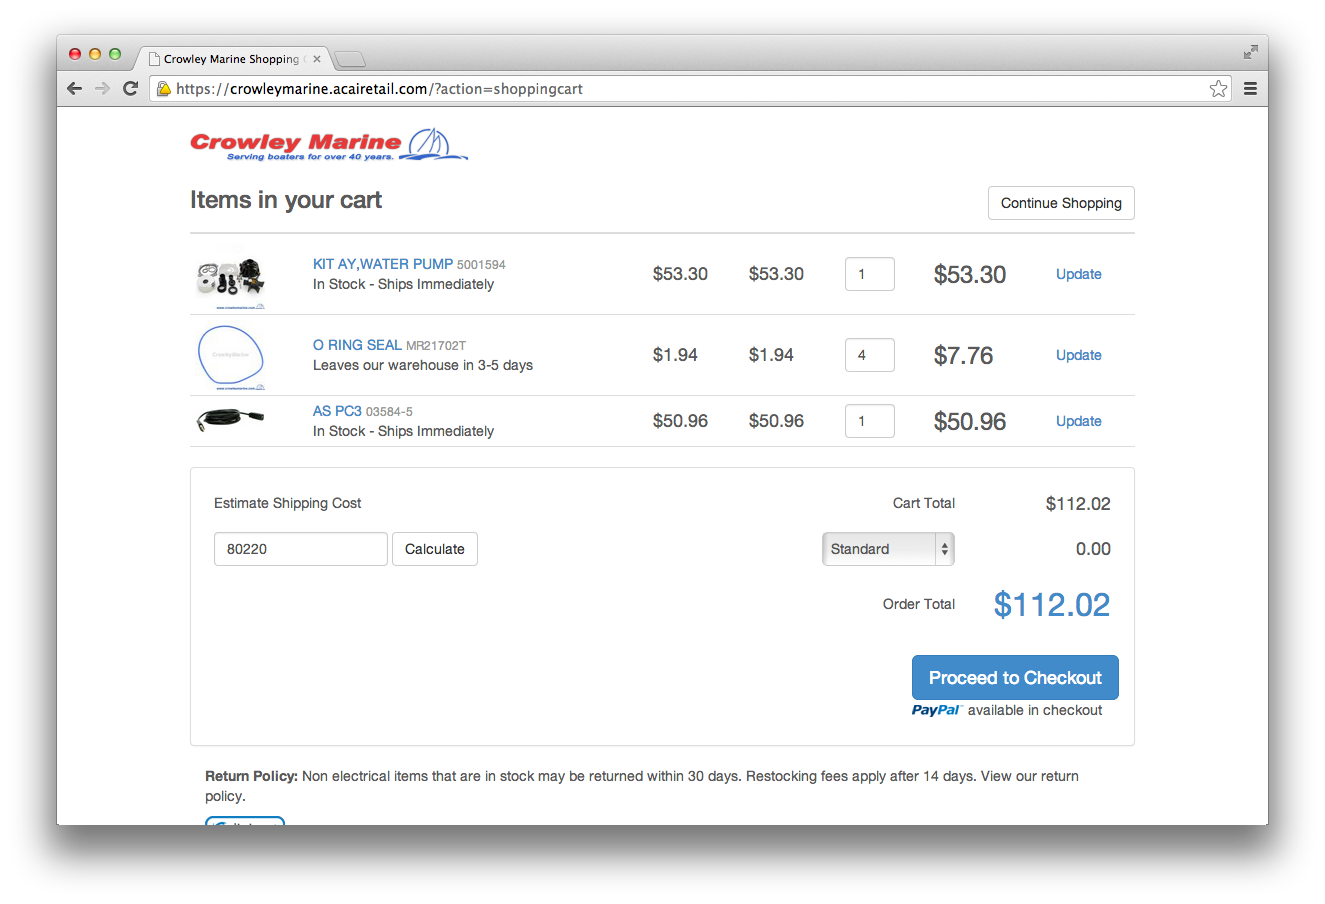Open the water pump kit thumbnail

[x=231, y=276]
